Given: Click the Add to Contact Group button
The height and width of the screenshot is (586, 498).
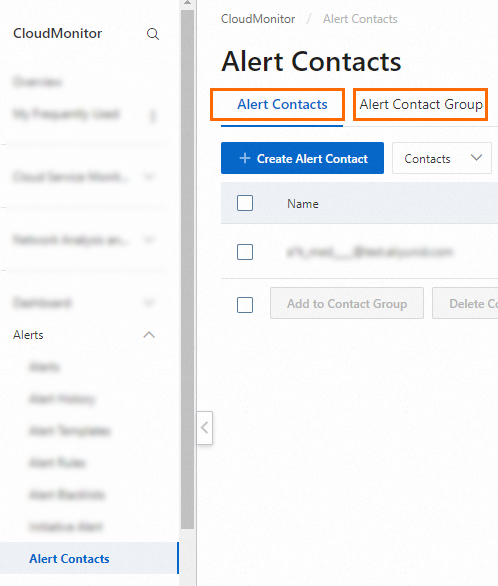Looking at the screenshot, I should 347,303.
